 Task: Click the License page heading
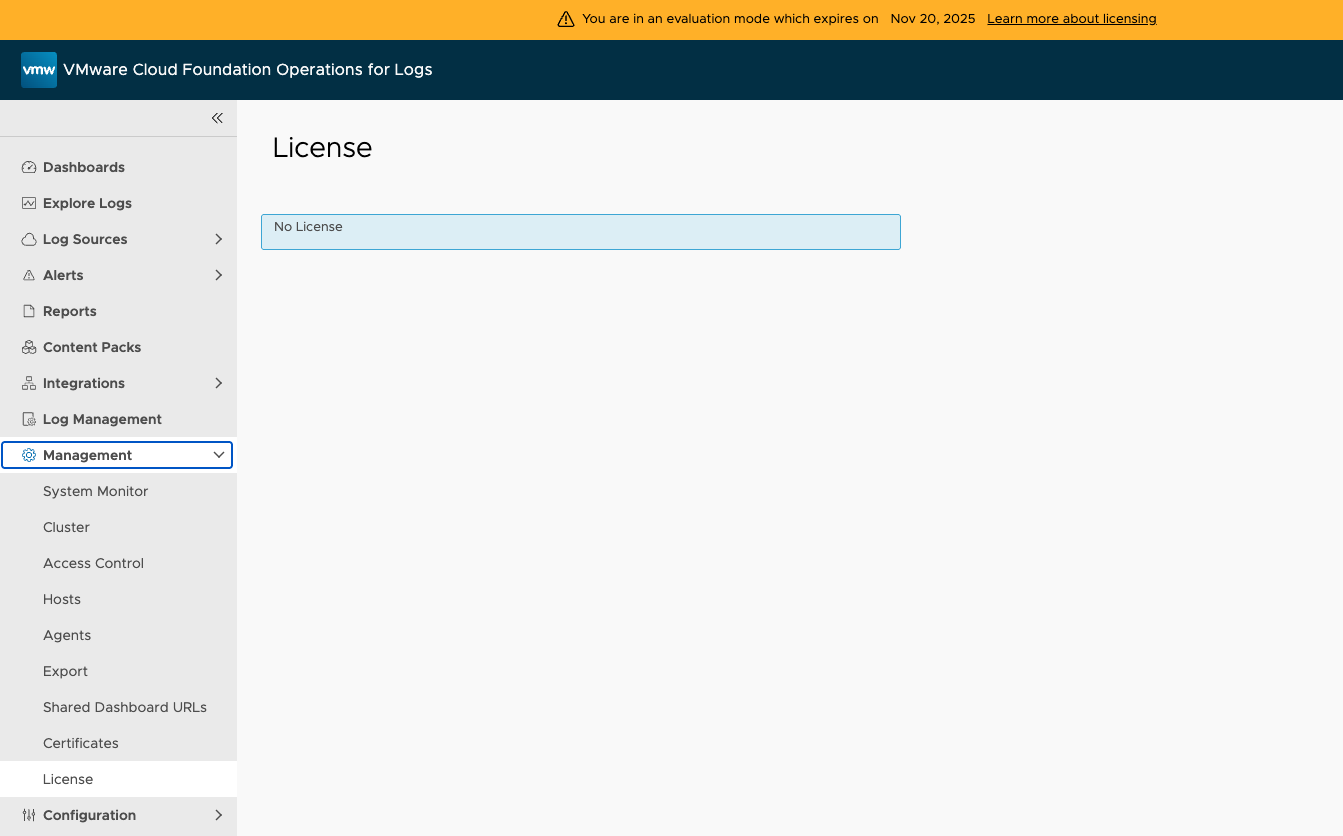click(322, 148)
